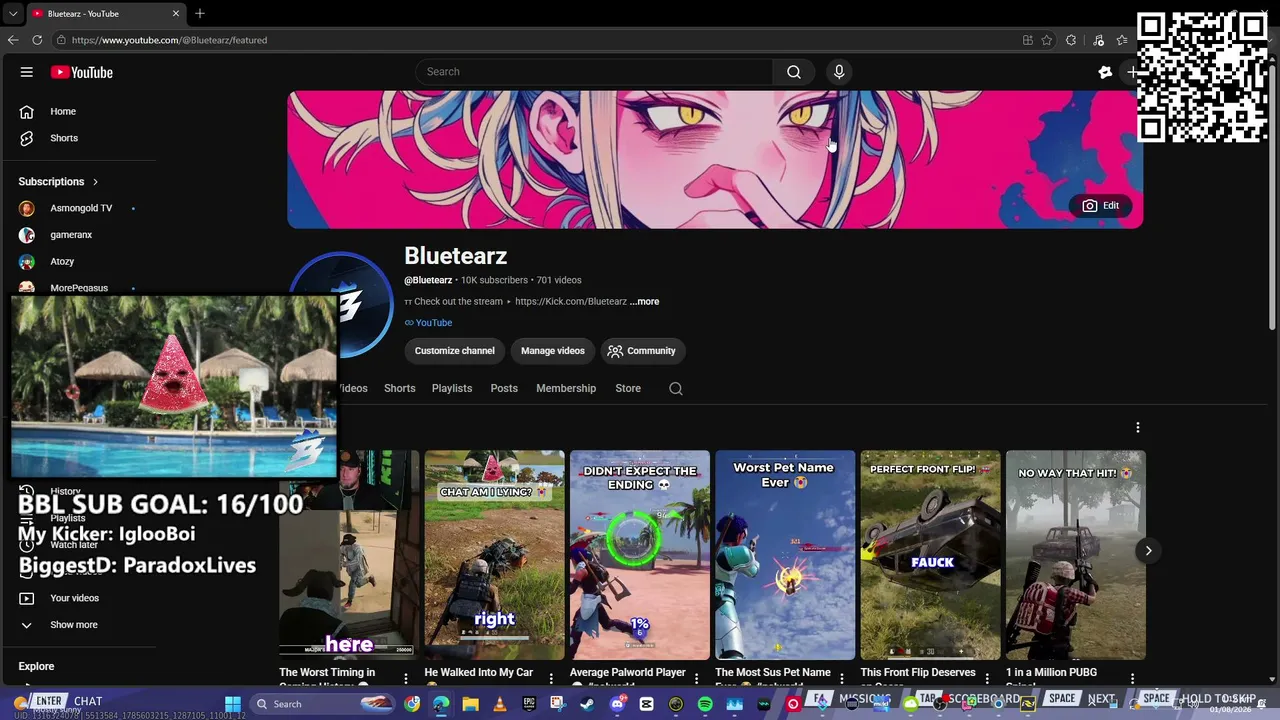Click the "Bluetearz" channel name heading
Image resolution: width=1280 pixels, height=720 pixels.
(x=456, y=256)
